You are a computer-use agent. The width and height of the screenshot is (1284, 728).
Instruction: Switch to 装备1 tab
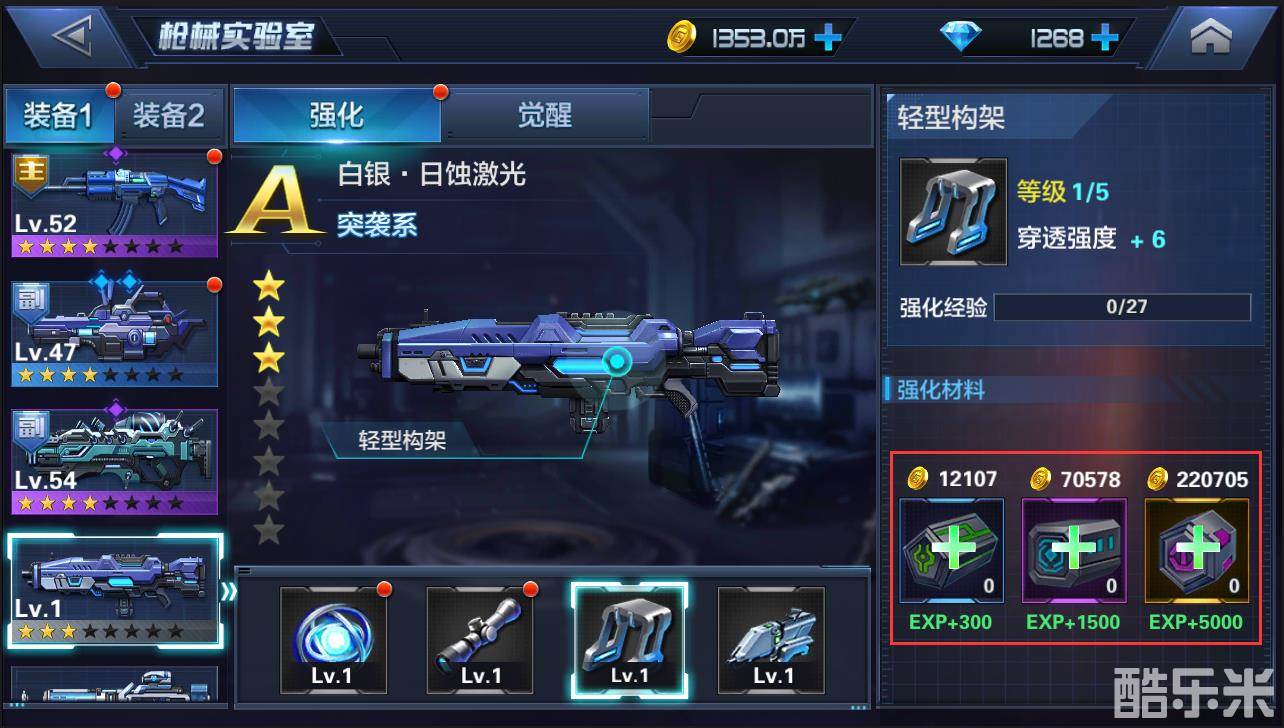tap(59, 116)
